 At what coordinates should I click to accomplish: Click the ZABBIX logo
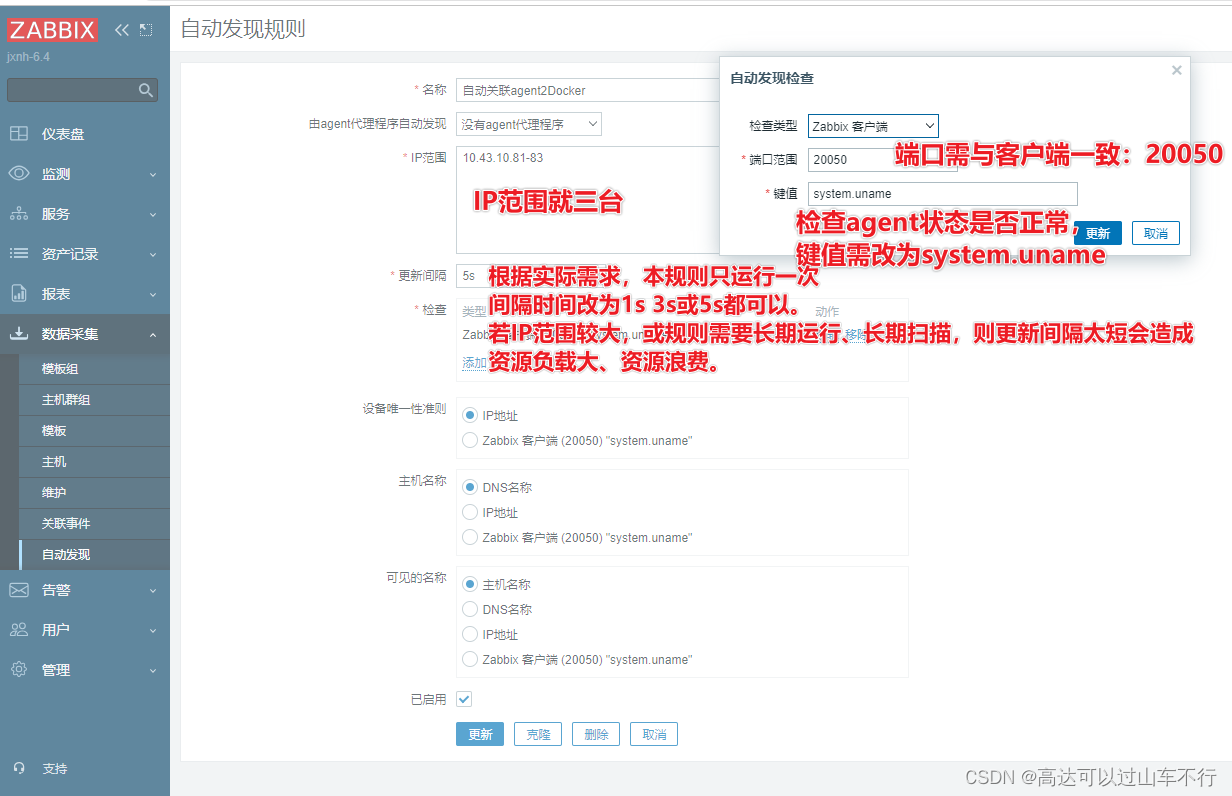click(x=53, y=30)
